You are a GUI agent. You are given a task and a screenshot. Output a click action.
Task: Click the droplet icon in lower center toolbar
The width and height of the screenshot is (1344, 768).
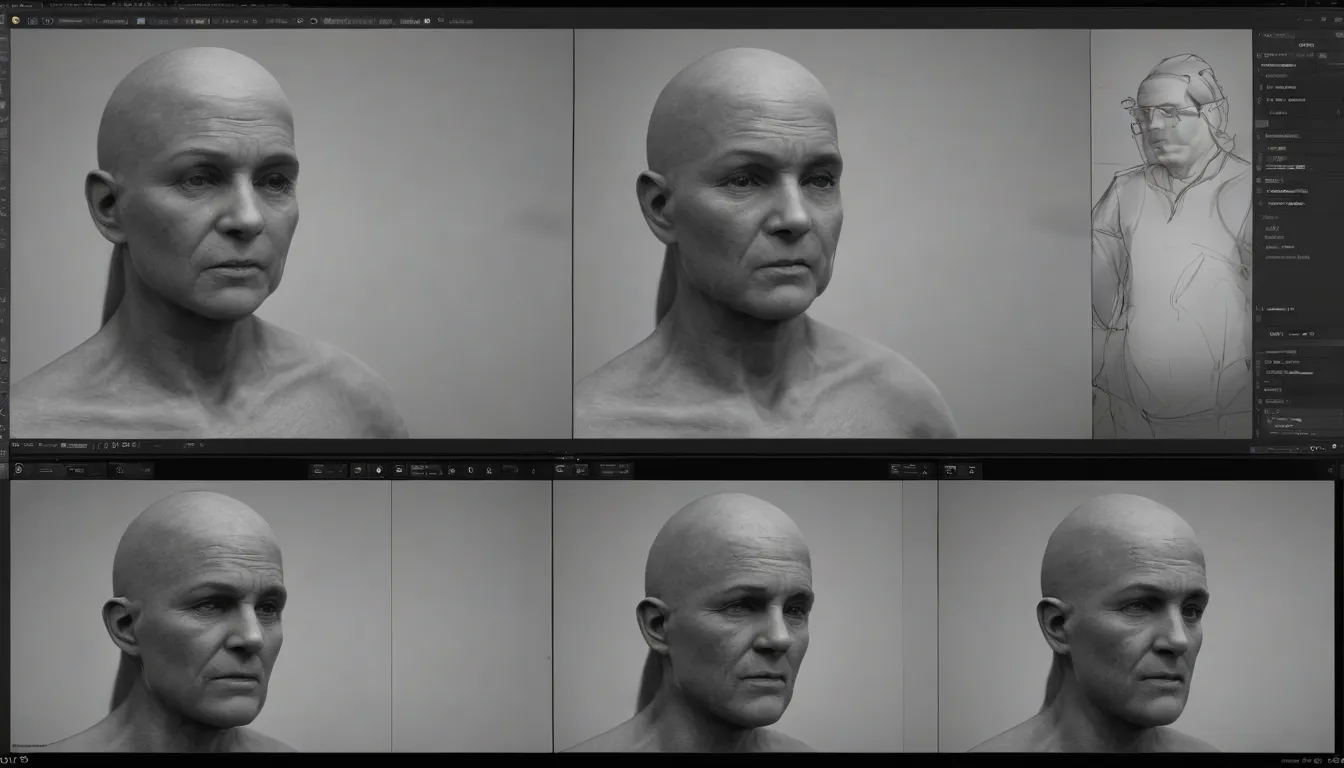pyautogui.click(x=379, y=469)
